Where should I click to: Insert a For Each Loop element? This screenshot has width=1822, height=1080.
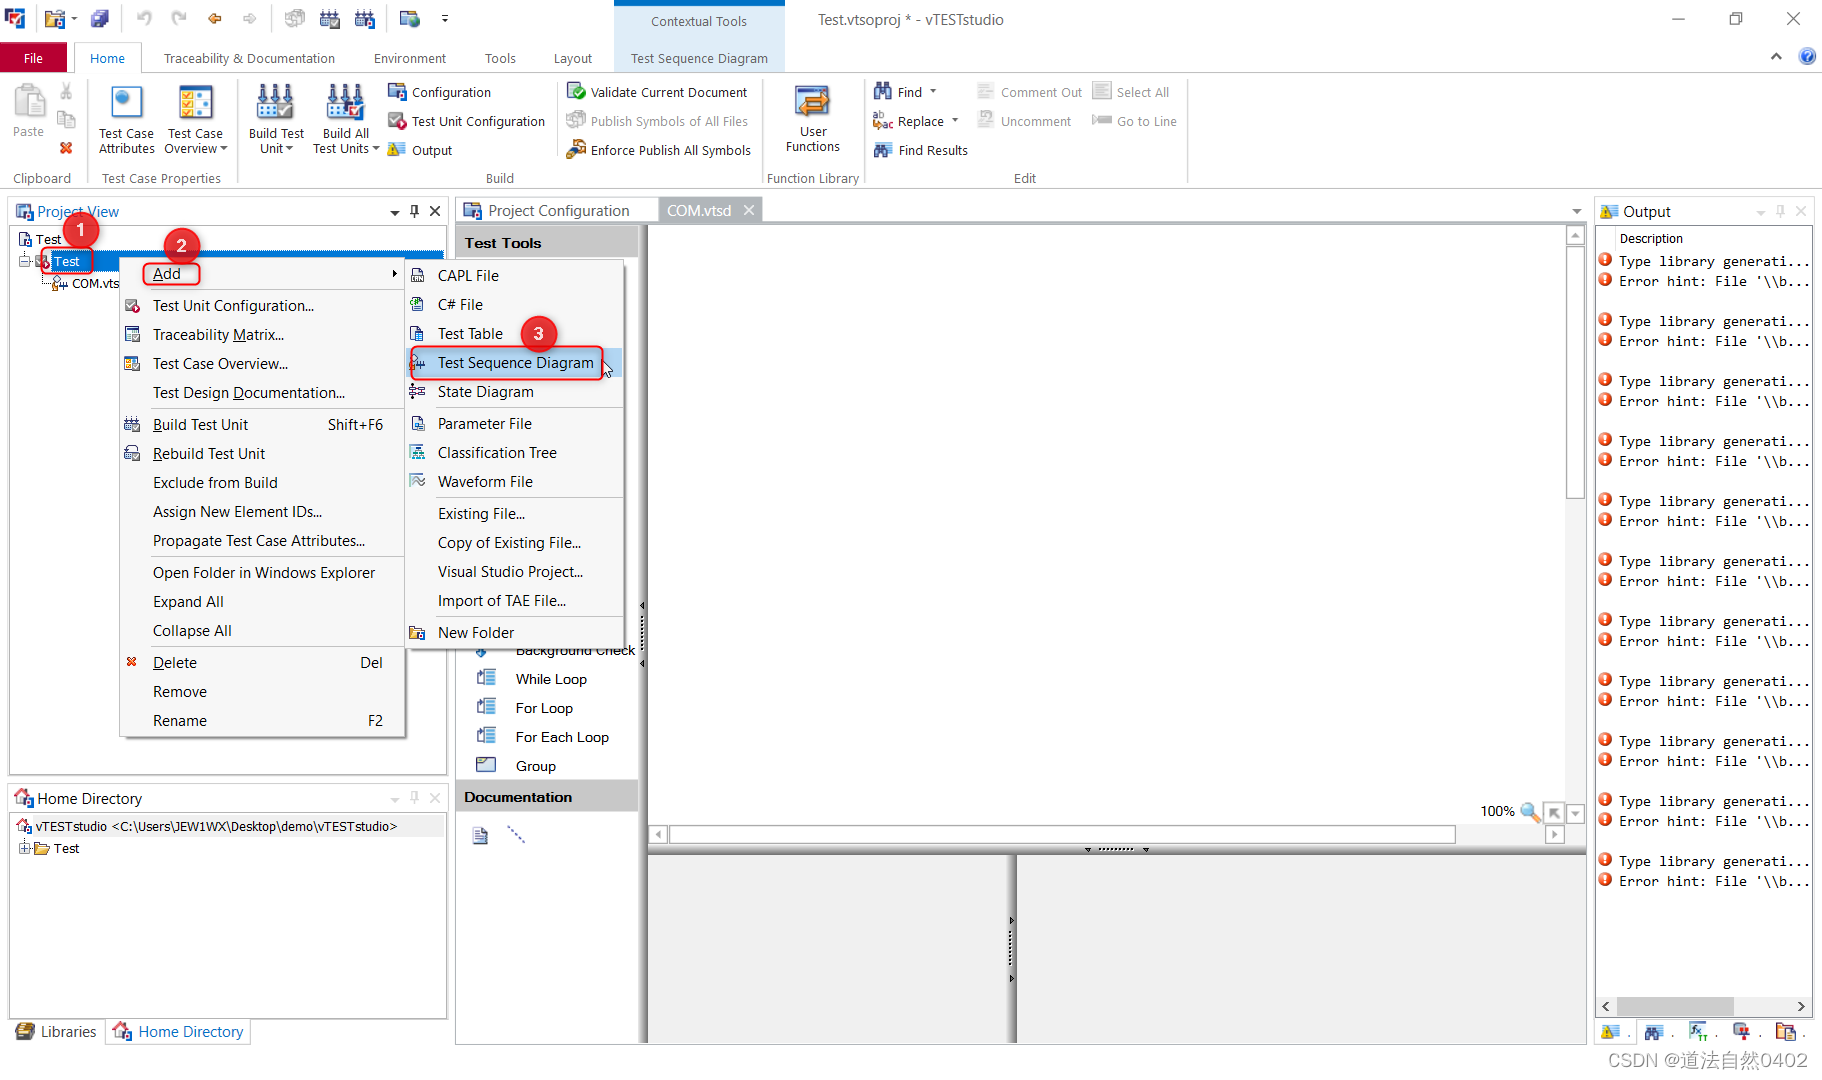(x=560, y=736)
